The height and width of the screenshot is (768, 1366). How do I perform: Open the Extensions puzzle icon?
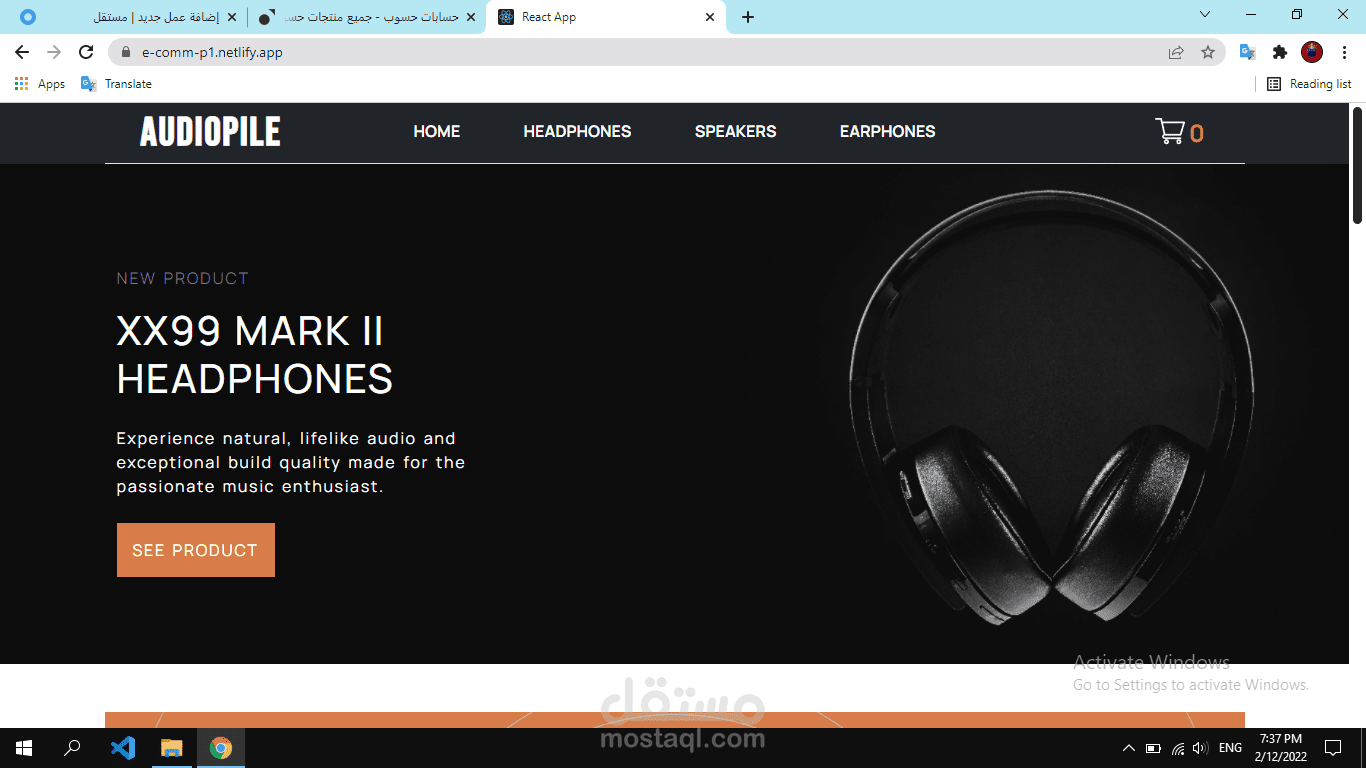(1280, 52)
